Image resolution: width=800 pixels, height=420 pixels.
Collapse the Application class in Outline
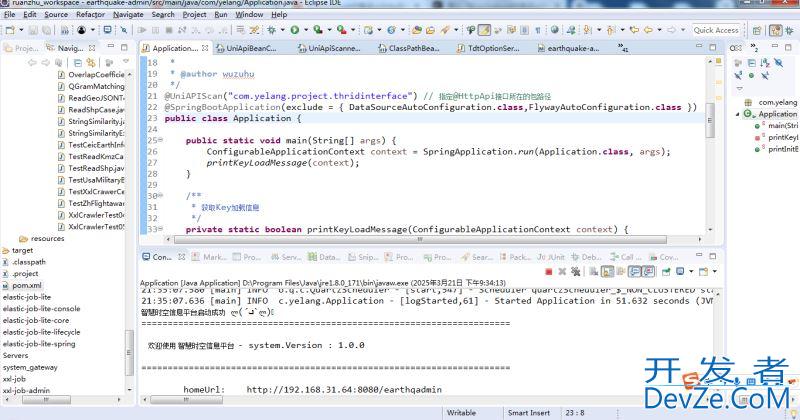[738, 114]
